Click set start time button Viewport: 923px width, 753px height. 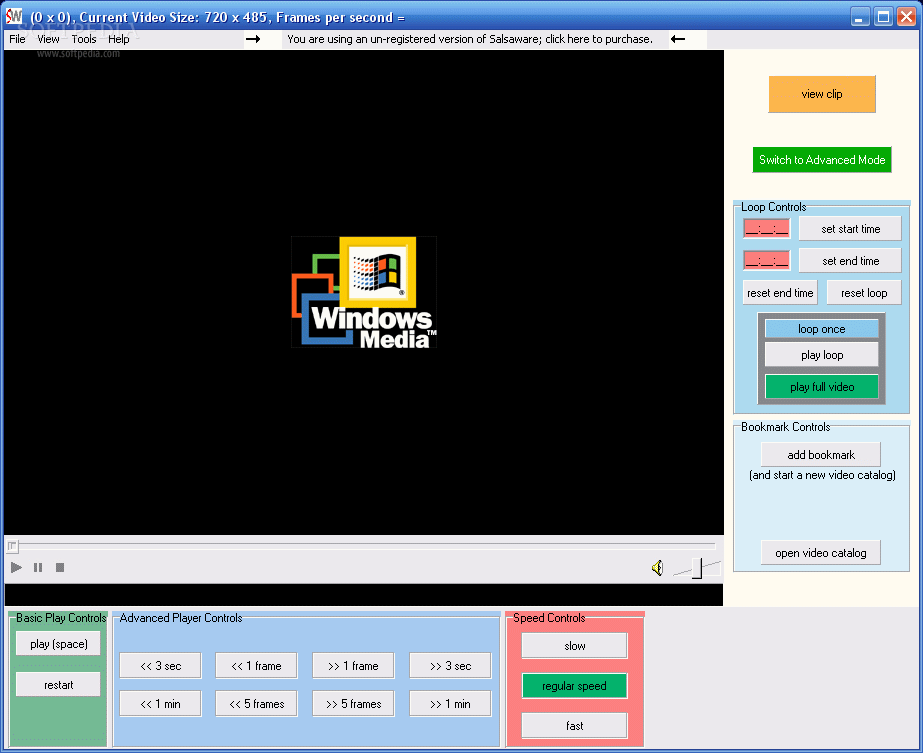click(850, 229)
